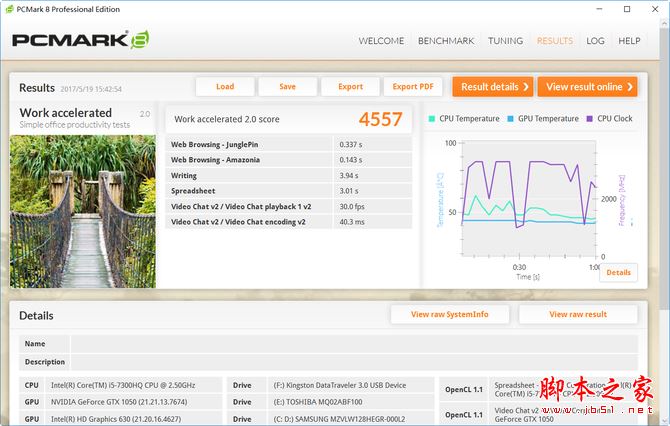
Task: Click the Export PDF button
Action: point(413,87)
